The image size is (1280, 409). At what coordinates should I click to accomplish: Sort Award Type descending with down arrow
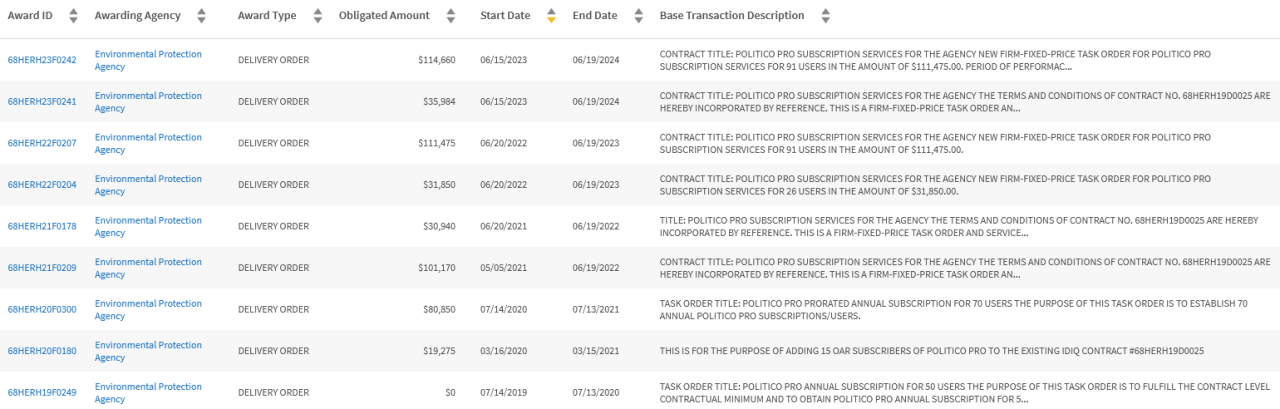pyautogui.click(x=318, y=20)
